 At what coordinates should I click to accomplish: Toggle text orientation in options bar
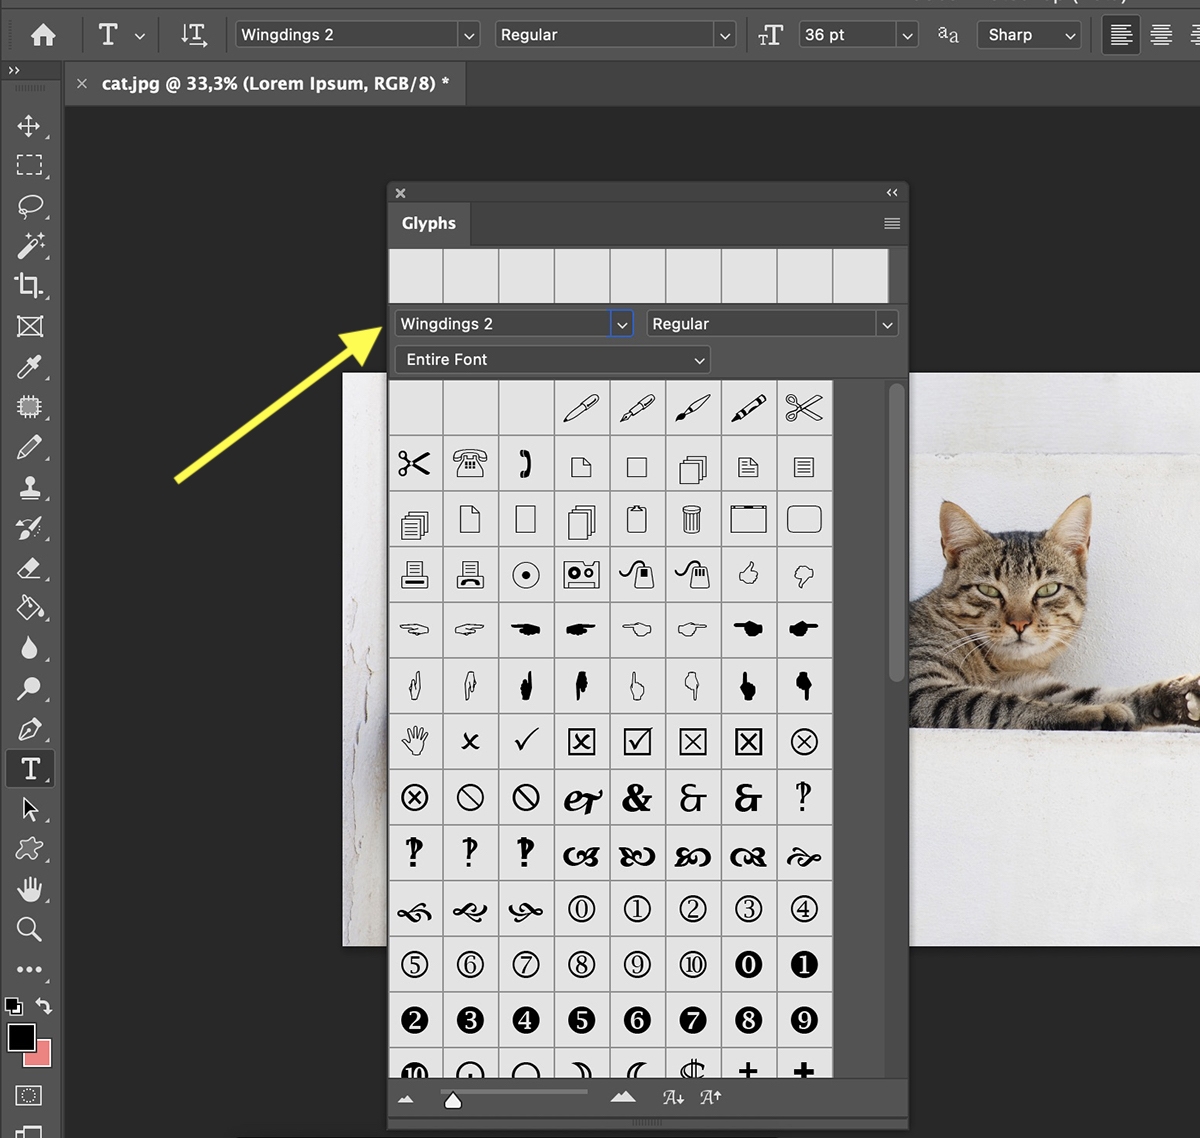(193, 35)
